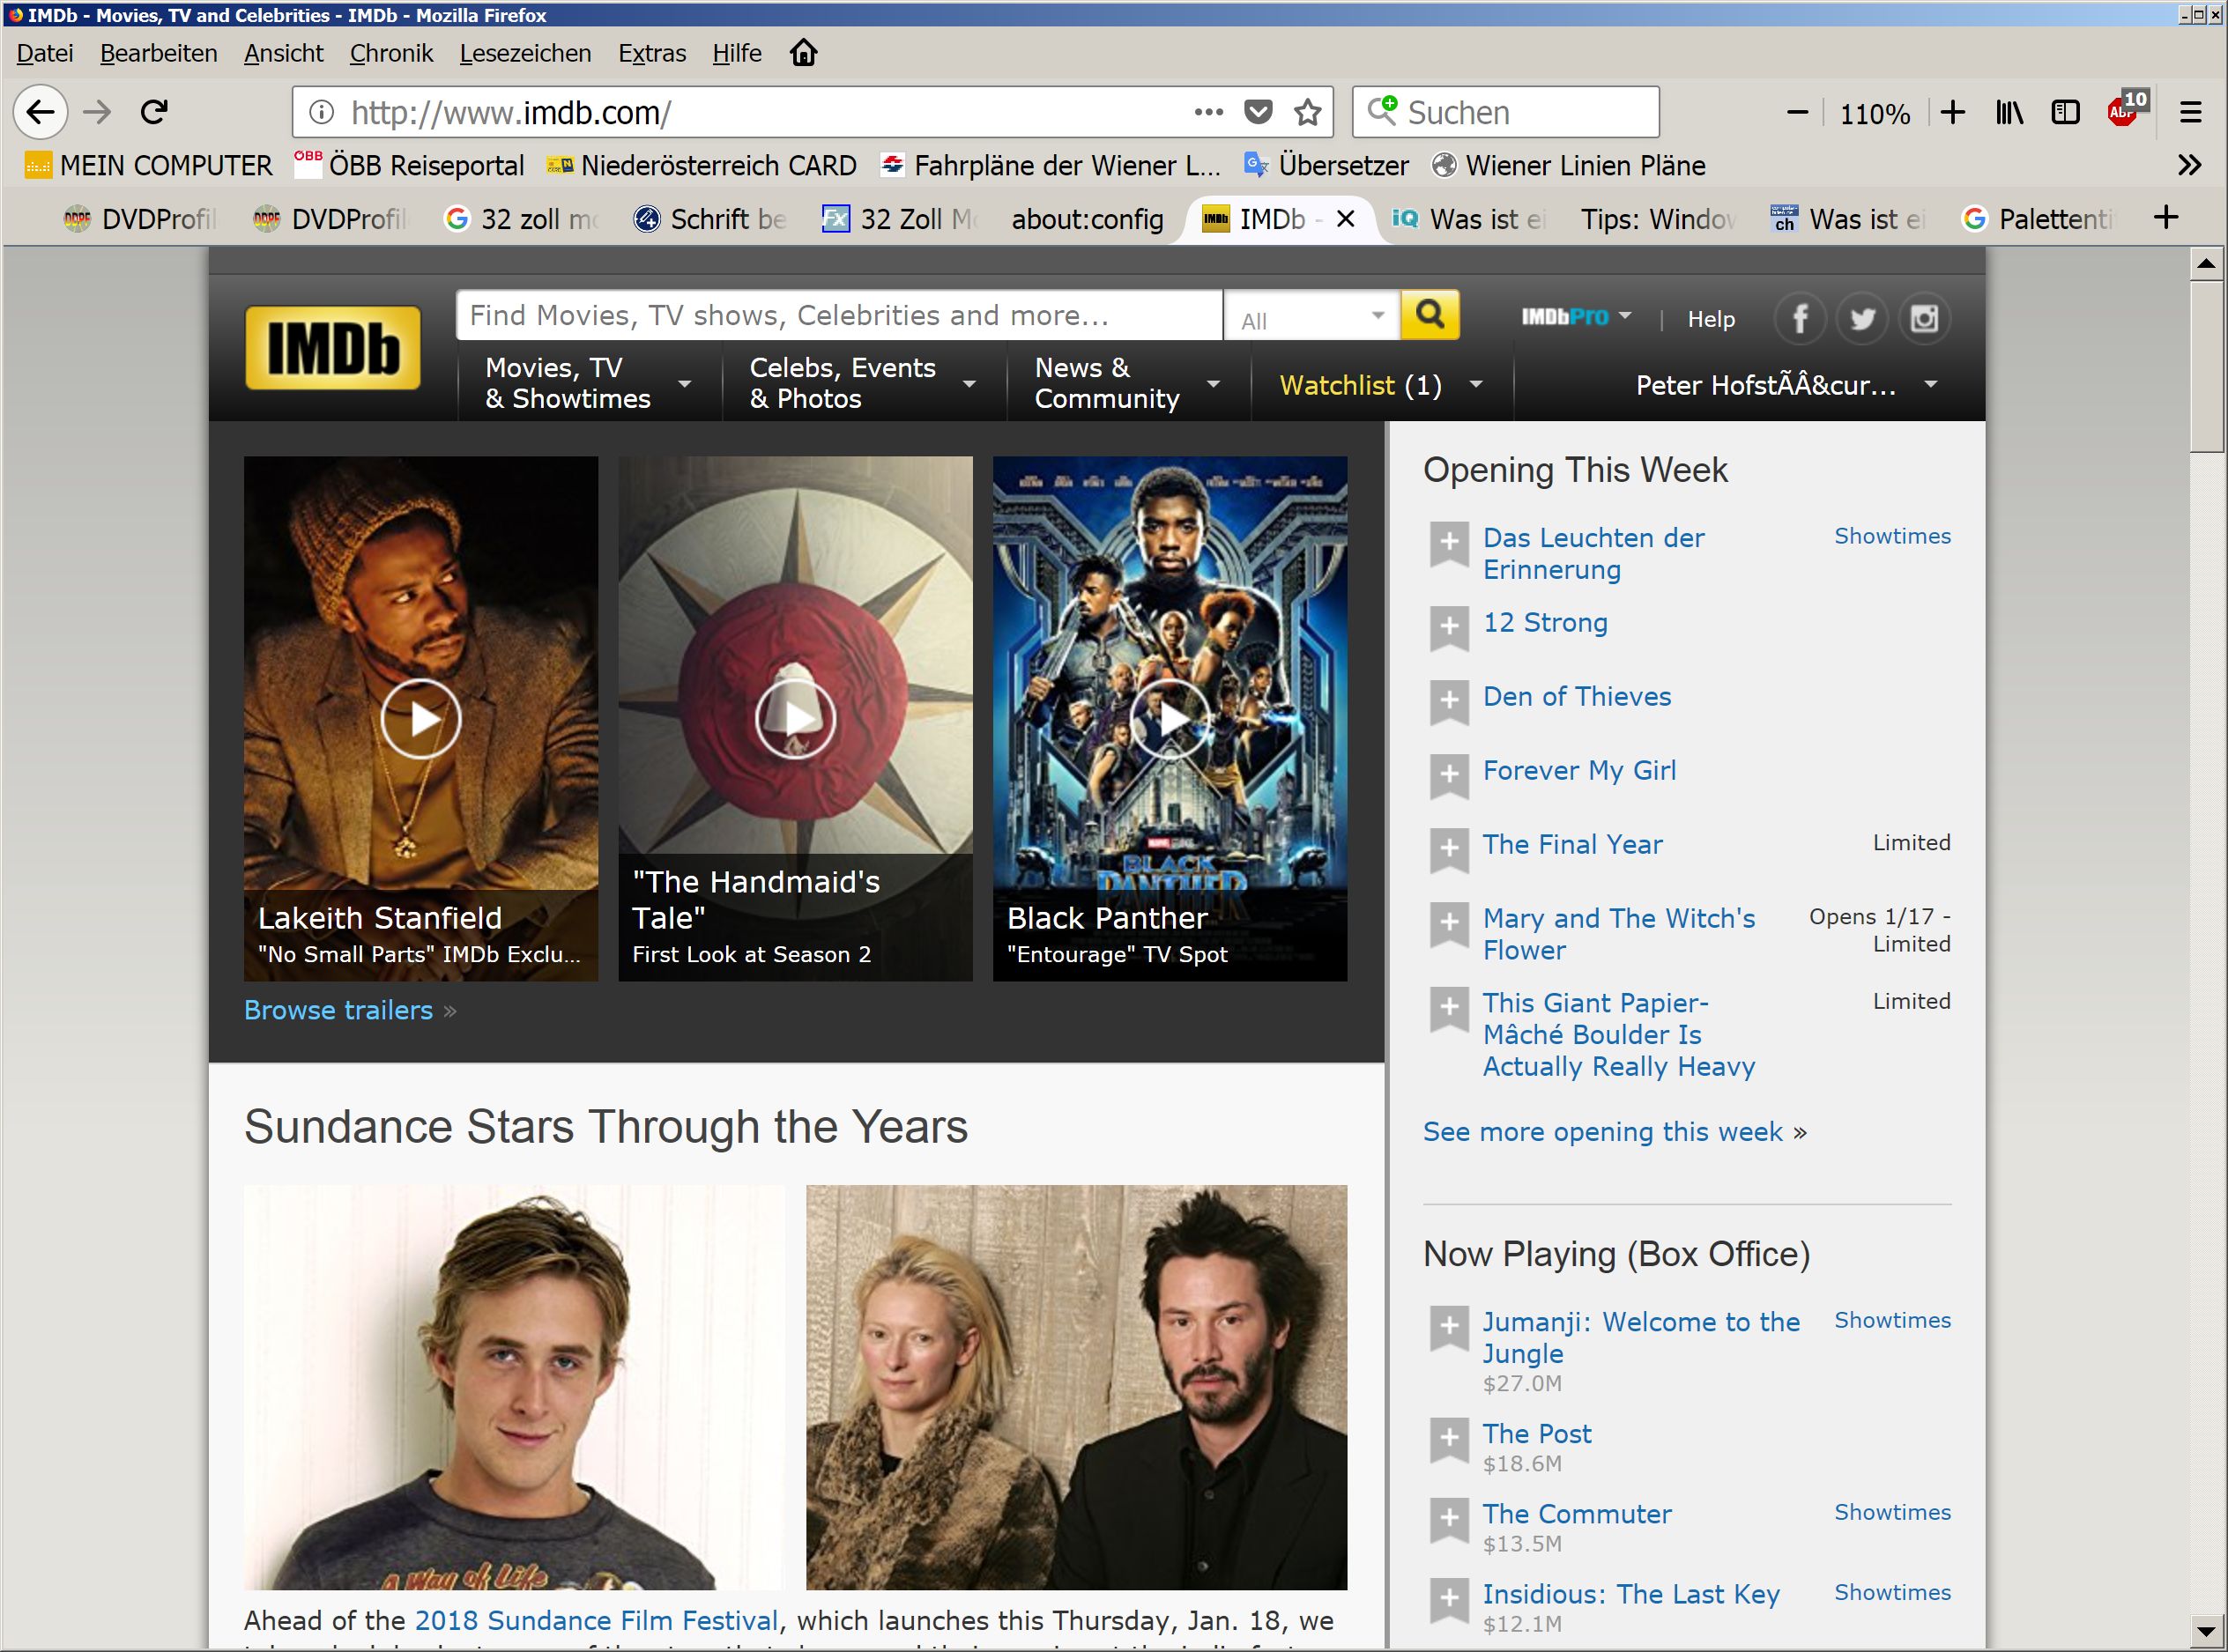Open IMDb's Twitter page icon
This screenshot has width=2228, height=1652.
[1861, 319]
